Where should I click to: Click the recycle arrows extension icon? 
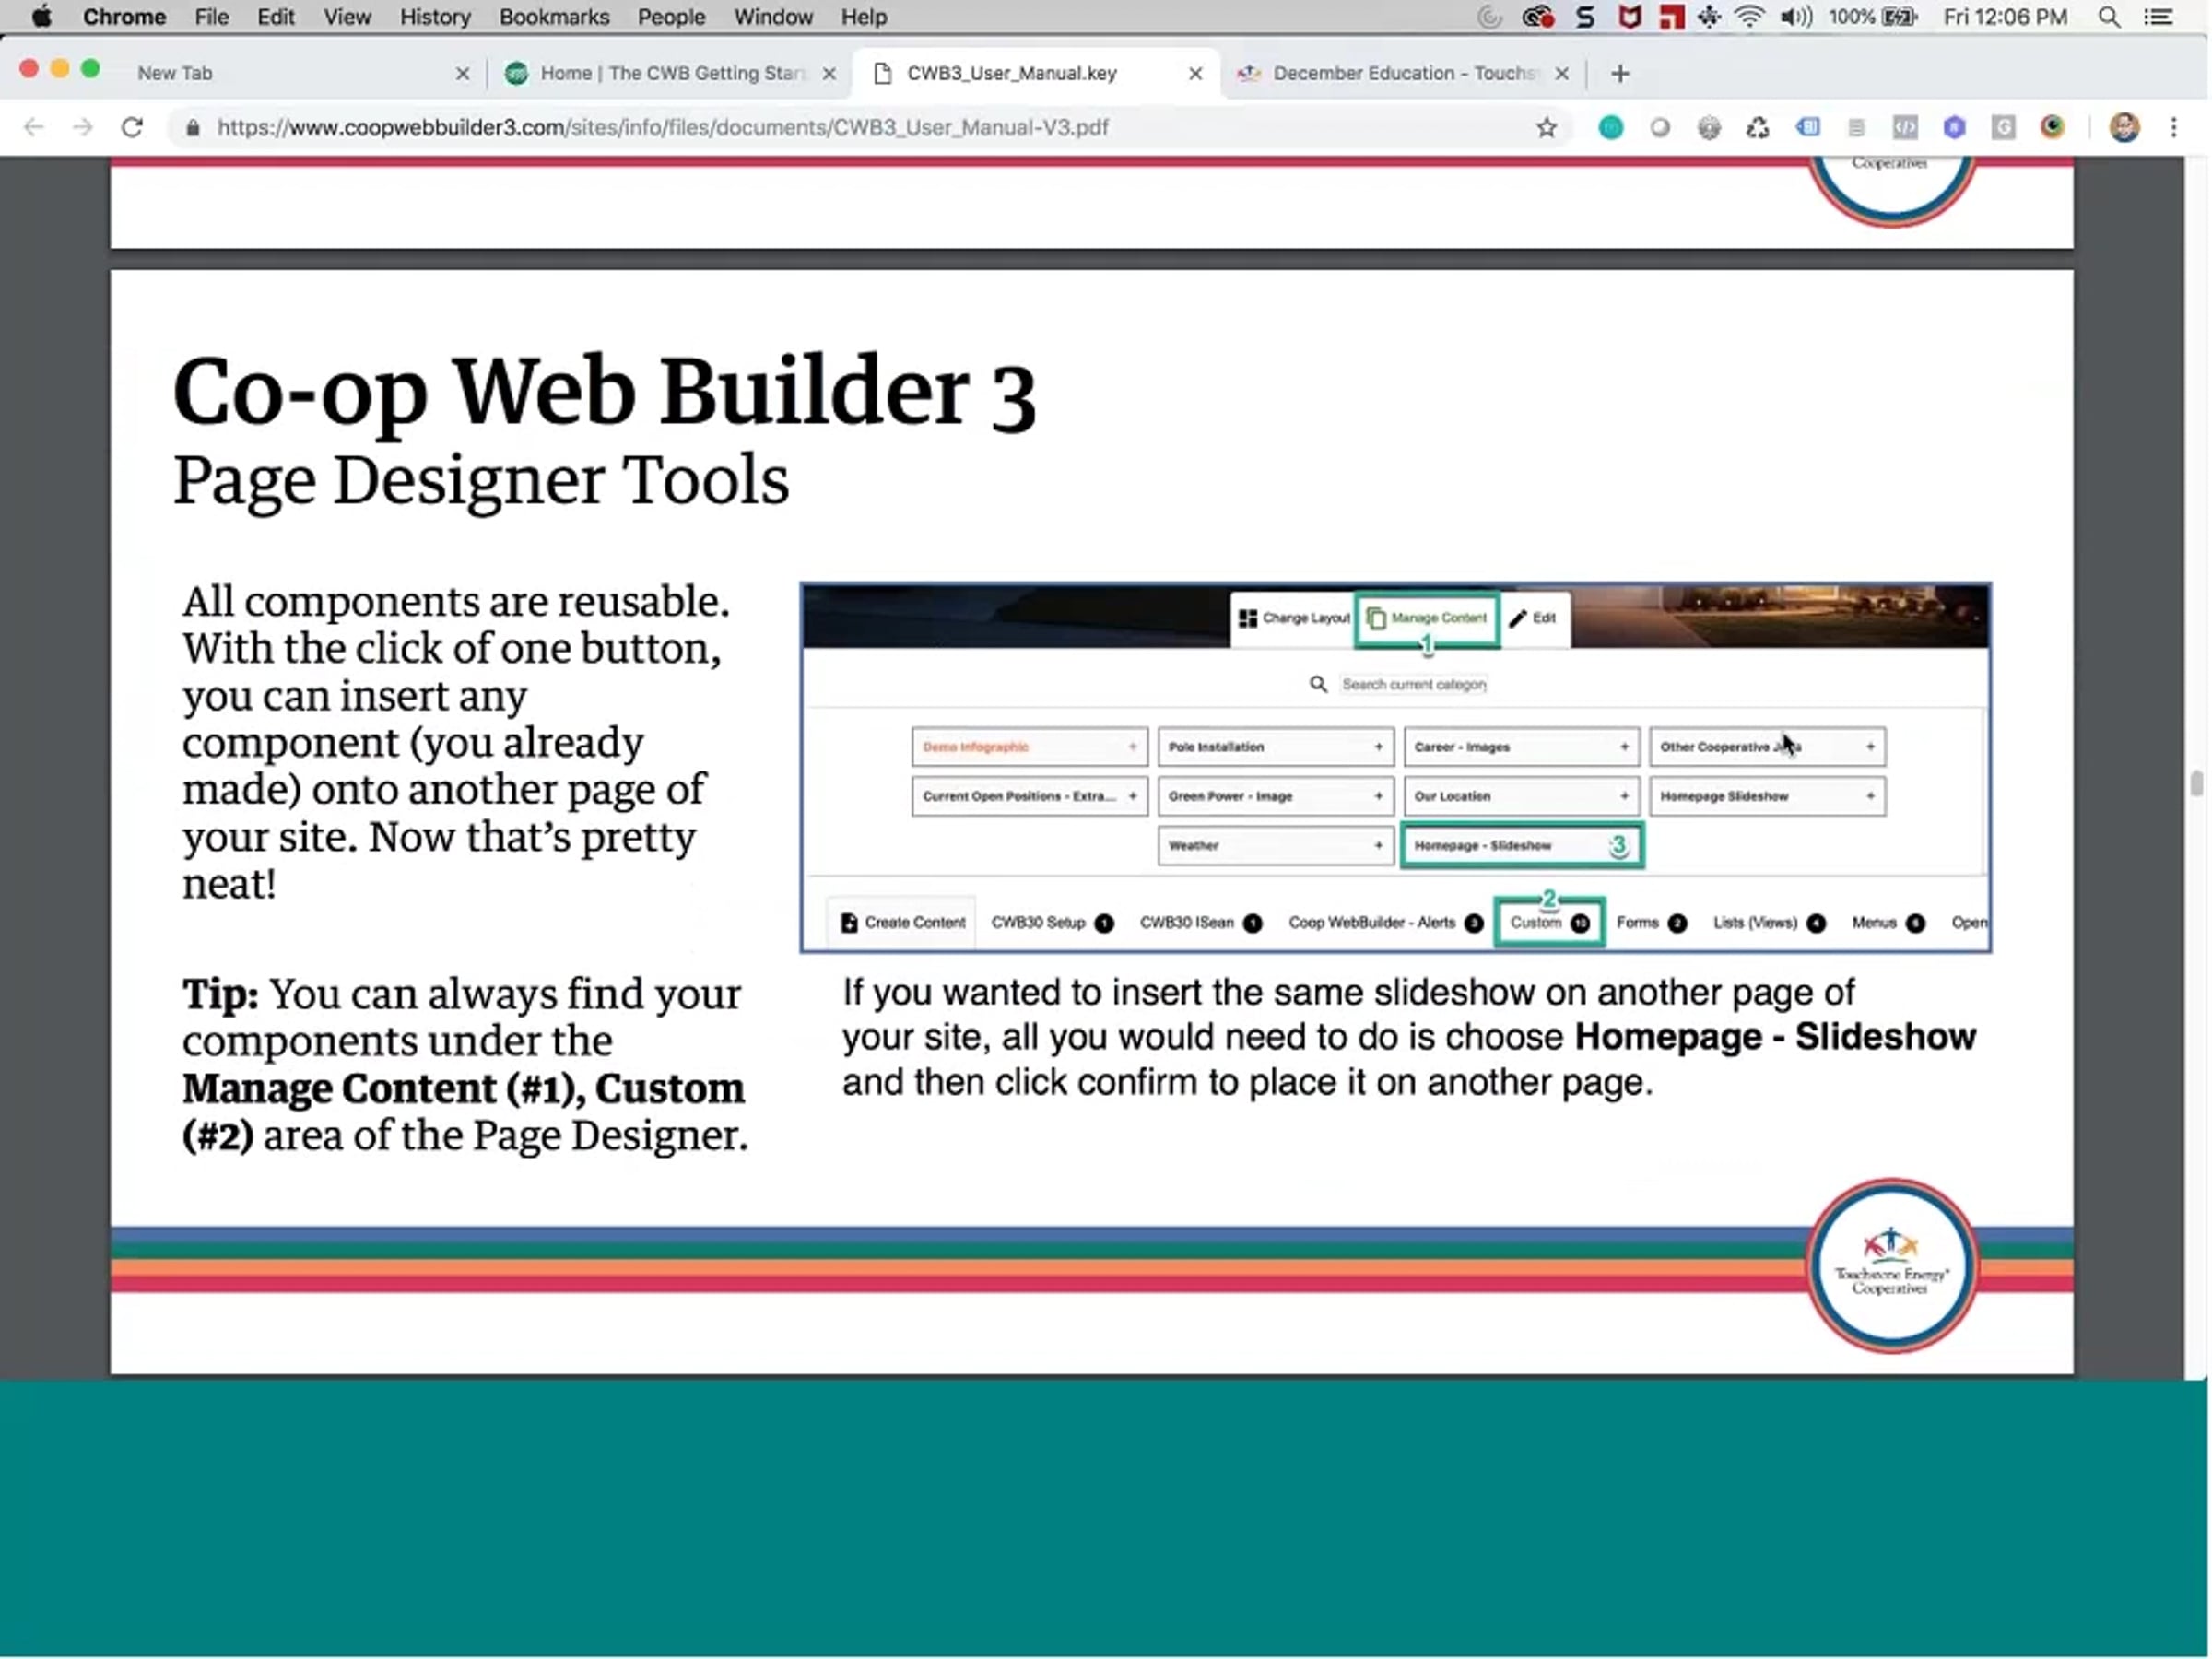coord(1758,127)
